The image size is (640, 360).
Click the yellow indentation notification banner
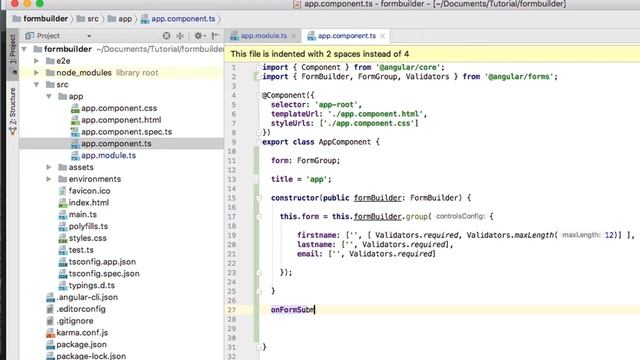click(x=432, y=54)
